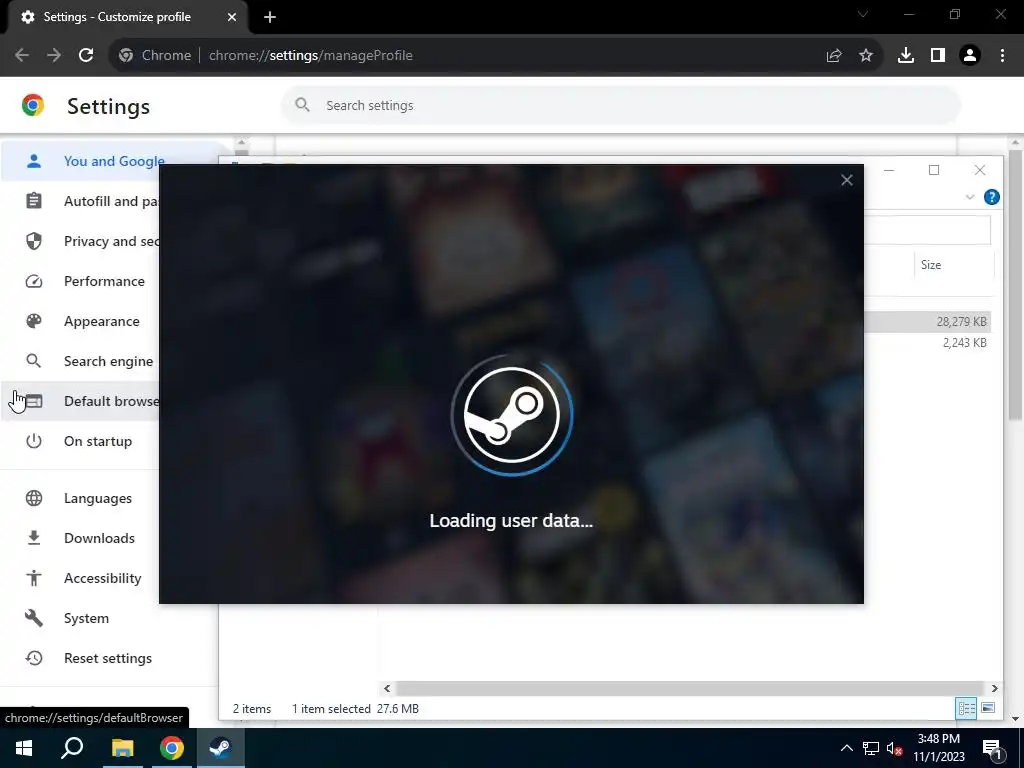1024x768 pixels.
Task: Click the palette icon beside Appearance
Action: [x=34, y=321]
